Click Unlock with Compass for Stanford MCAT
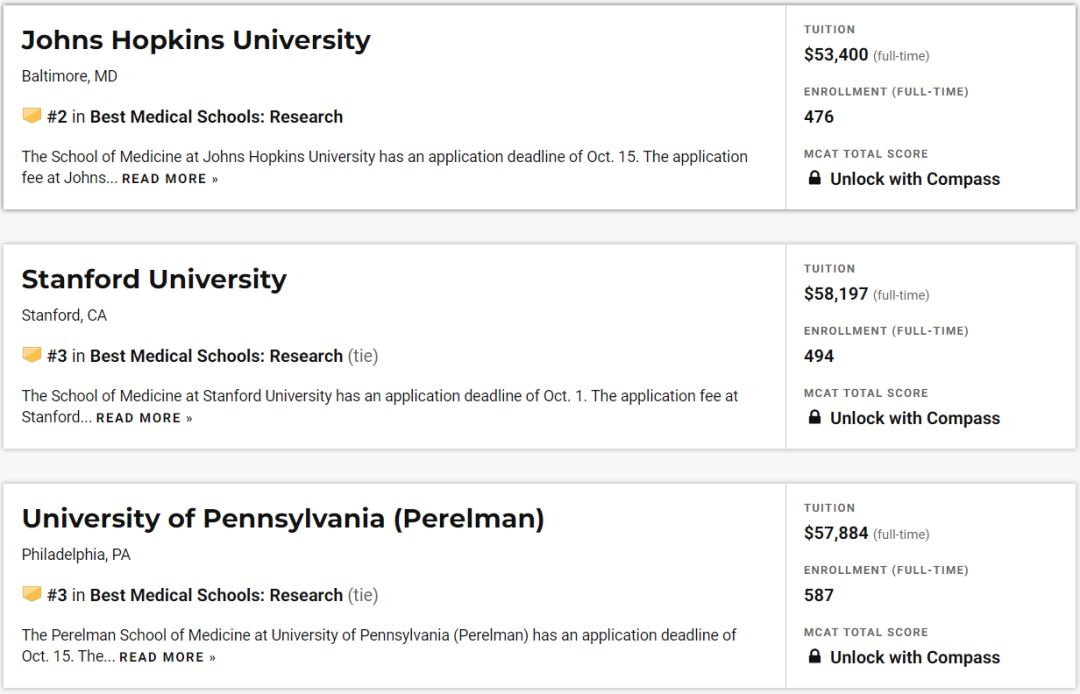 coord(914,418)
